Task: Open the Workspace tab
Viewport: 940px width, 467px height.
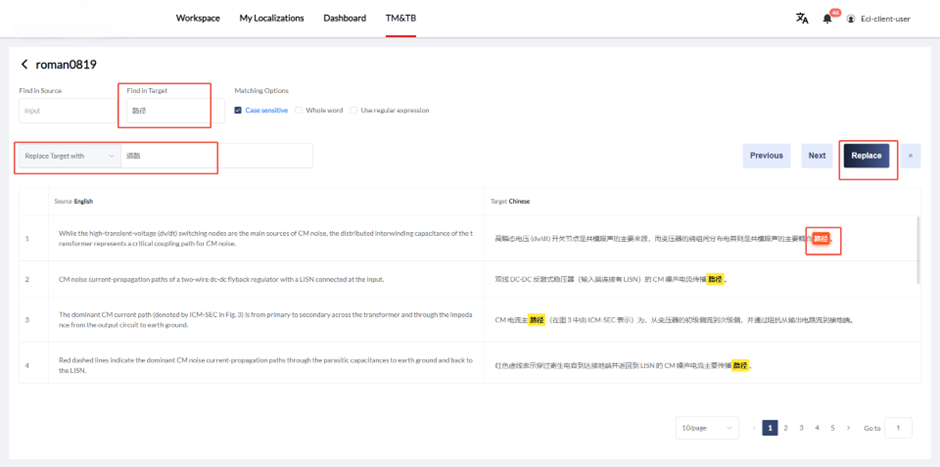Action: pos(198,18)
